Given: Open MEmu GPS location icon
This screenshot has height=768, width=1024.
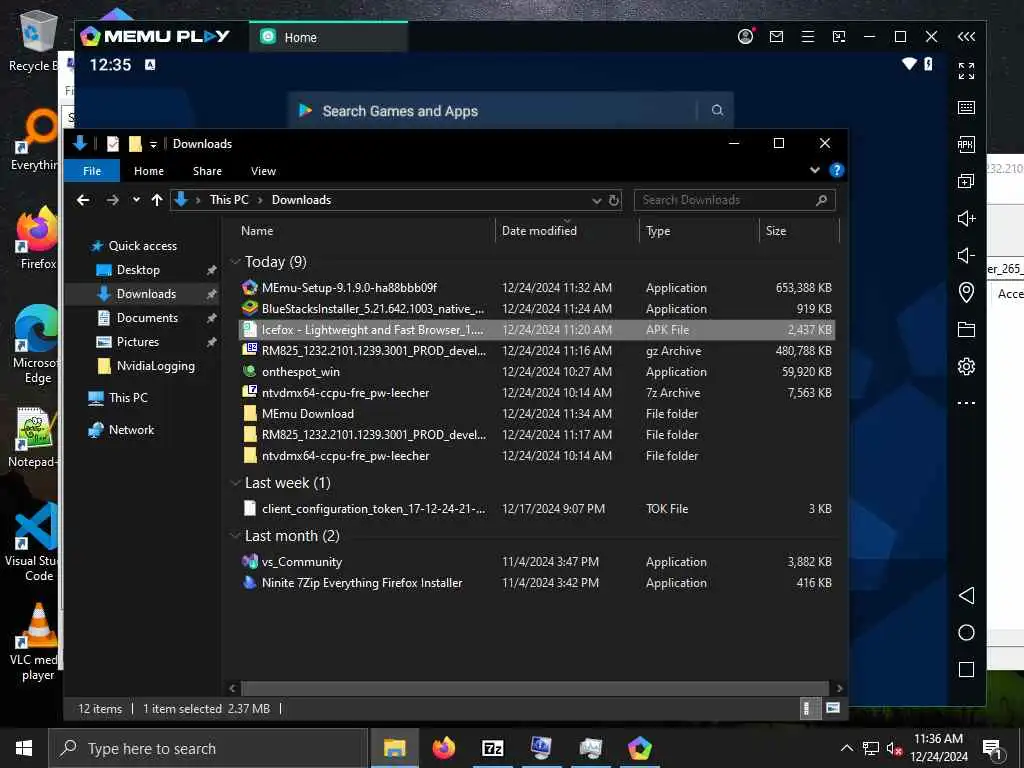Looking at the screenshot, I should pos(966,292).
